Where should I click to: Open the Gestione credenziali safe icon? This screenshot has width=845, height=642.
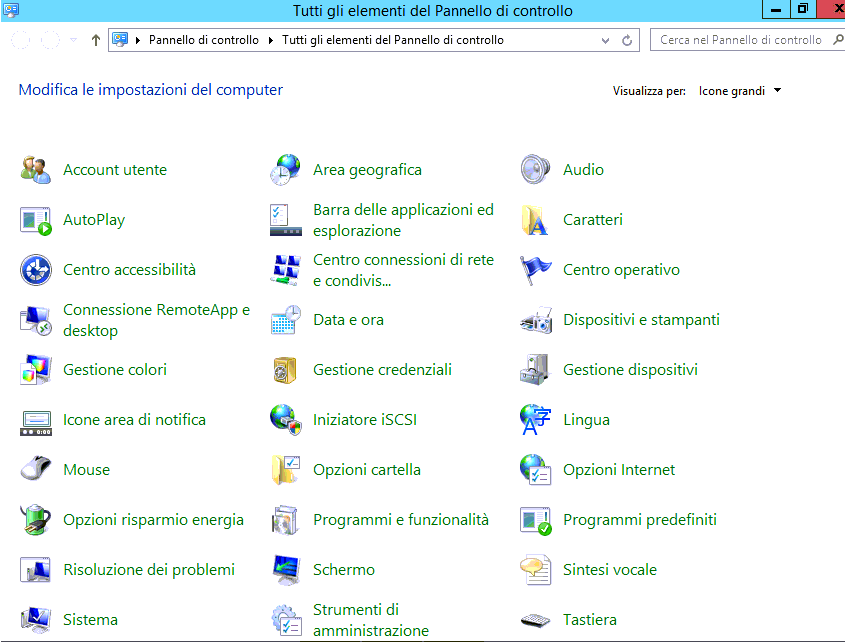point(286,370)
